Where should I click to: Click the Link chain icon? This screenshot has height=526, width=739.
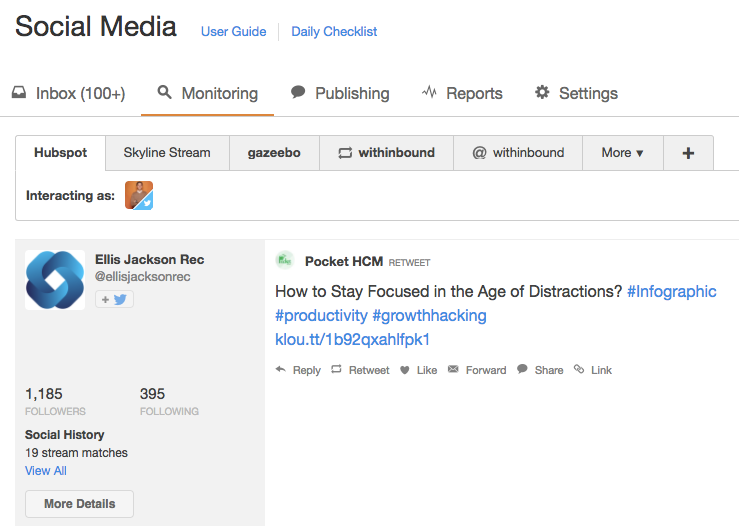(579, 369)
